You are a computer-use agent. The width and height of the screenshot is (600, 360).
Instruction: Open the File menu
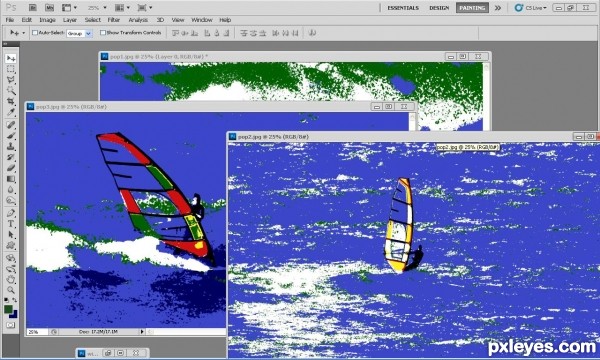click(10, 20)
